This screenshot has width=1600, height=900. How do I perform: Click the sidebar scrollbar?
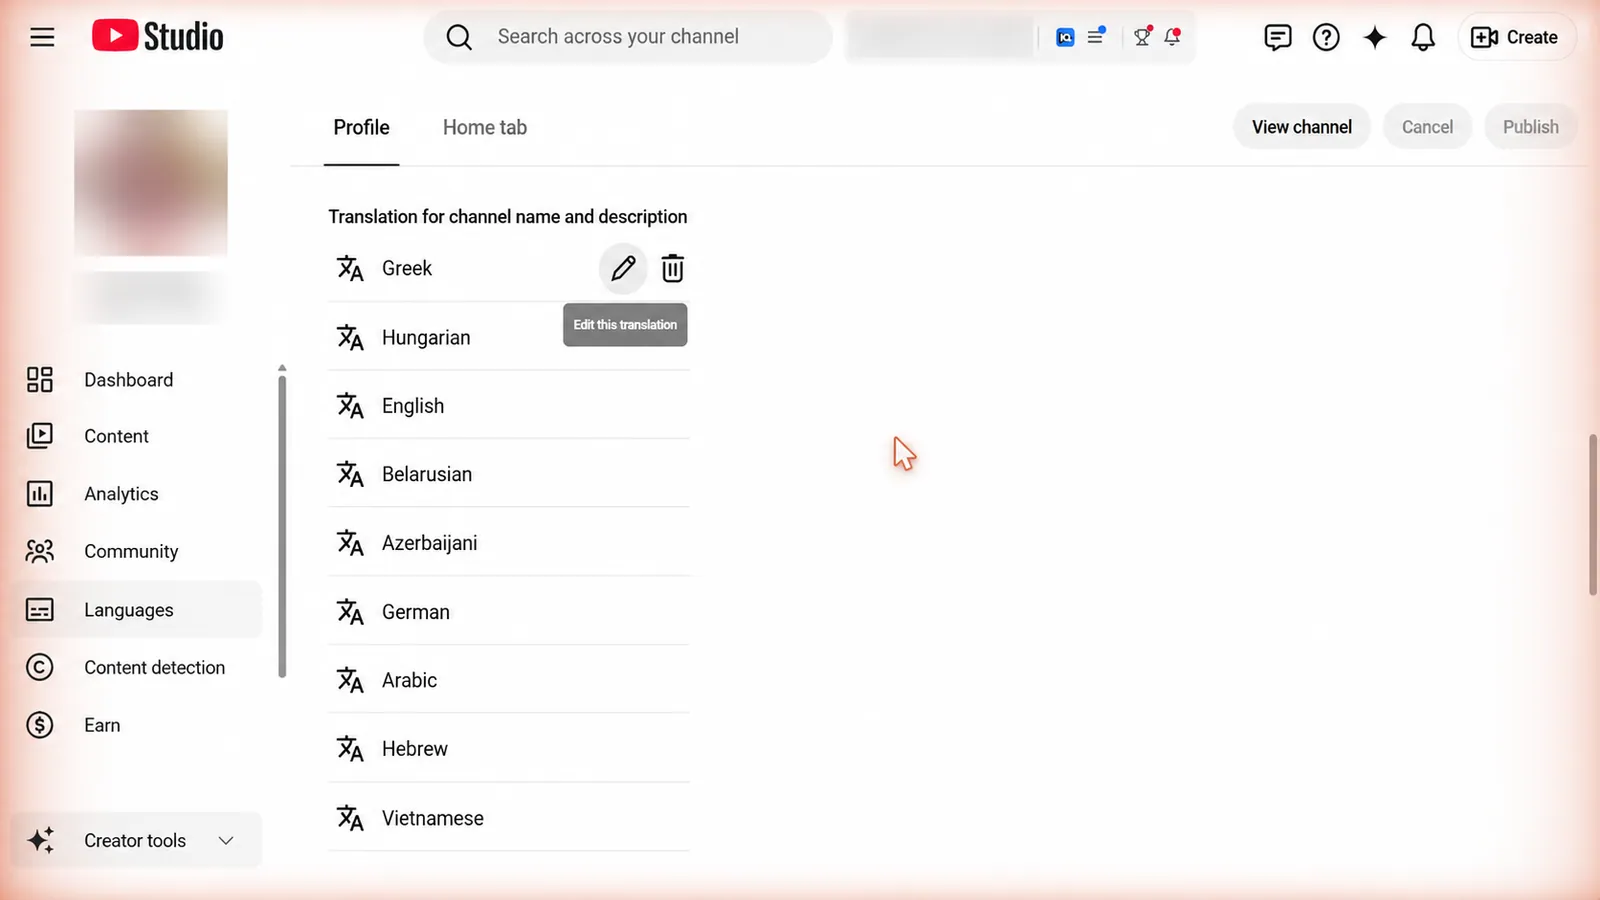(x=282, y=525)
